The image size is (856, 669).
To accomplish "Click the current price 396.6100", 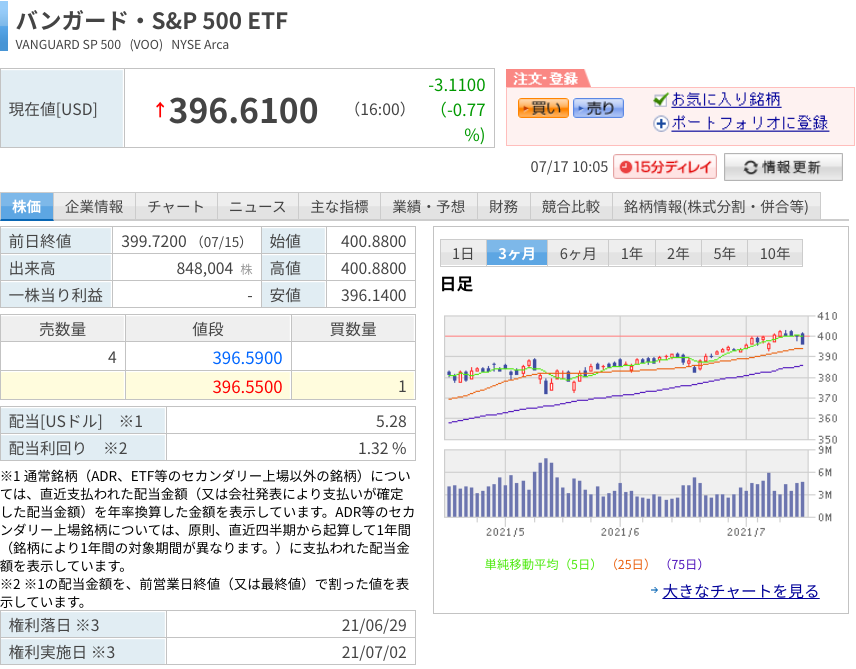I will pyautogui.click(x=243, y=110).
